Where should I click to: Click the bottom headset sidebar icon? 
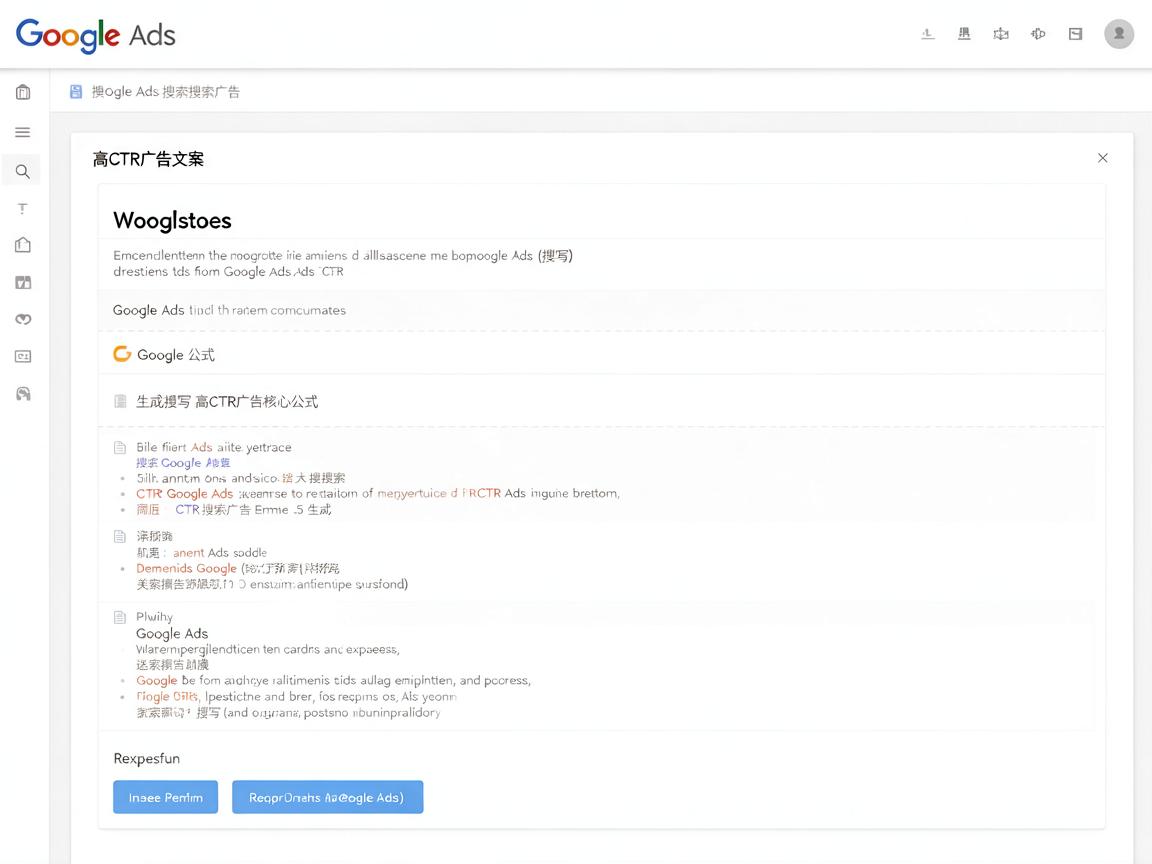pos(23,394)
